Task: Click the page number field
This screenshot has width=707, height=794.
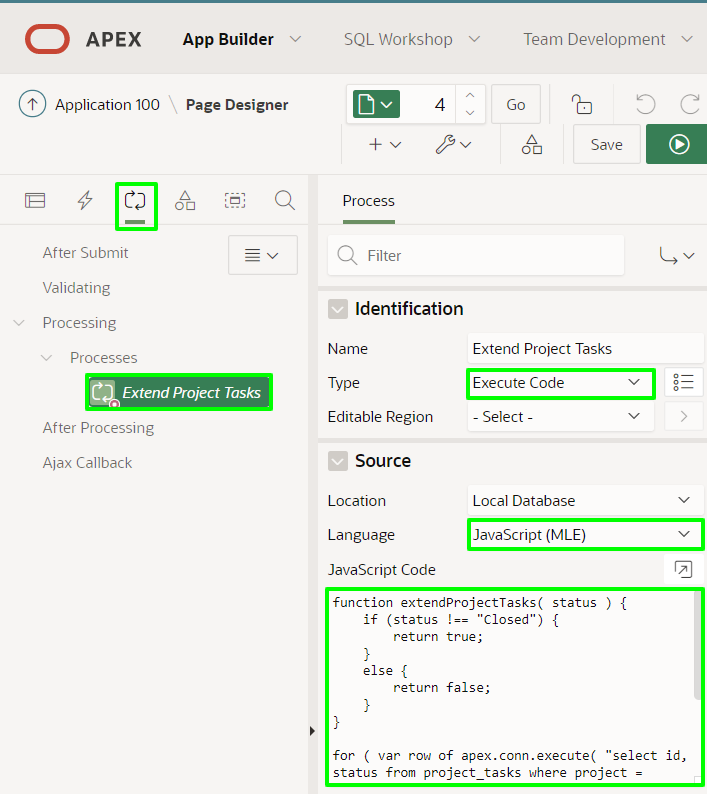Action: pos(429,104)
